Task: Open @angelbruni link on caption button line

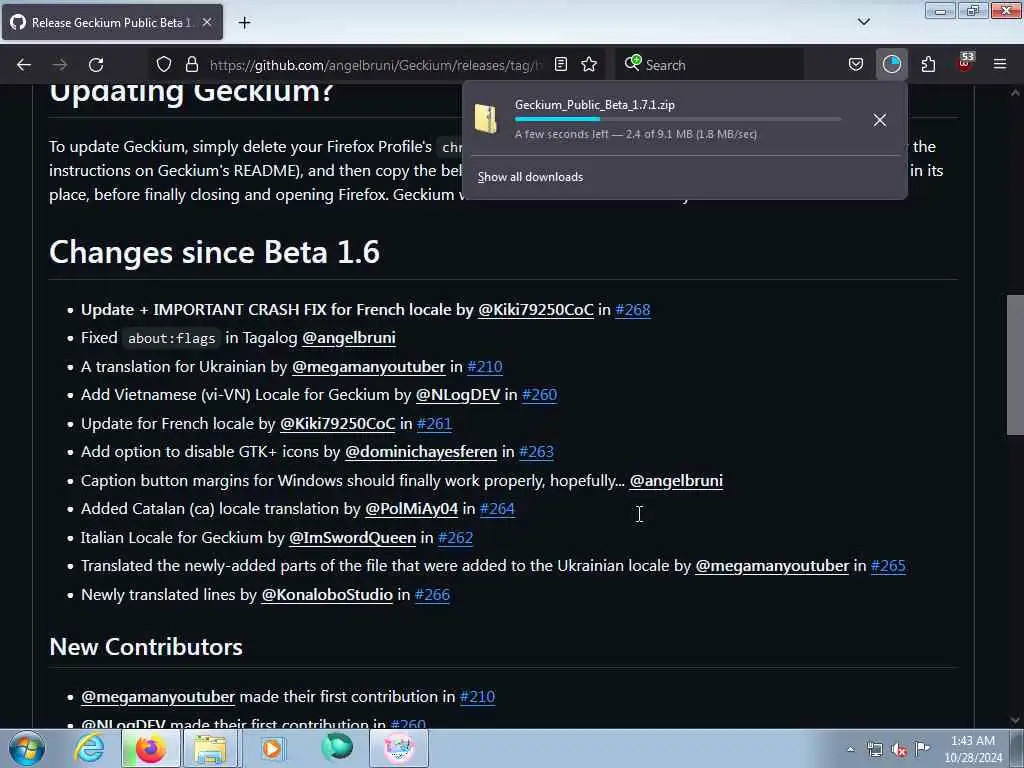Action: tap(676, 481)
